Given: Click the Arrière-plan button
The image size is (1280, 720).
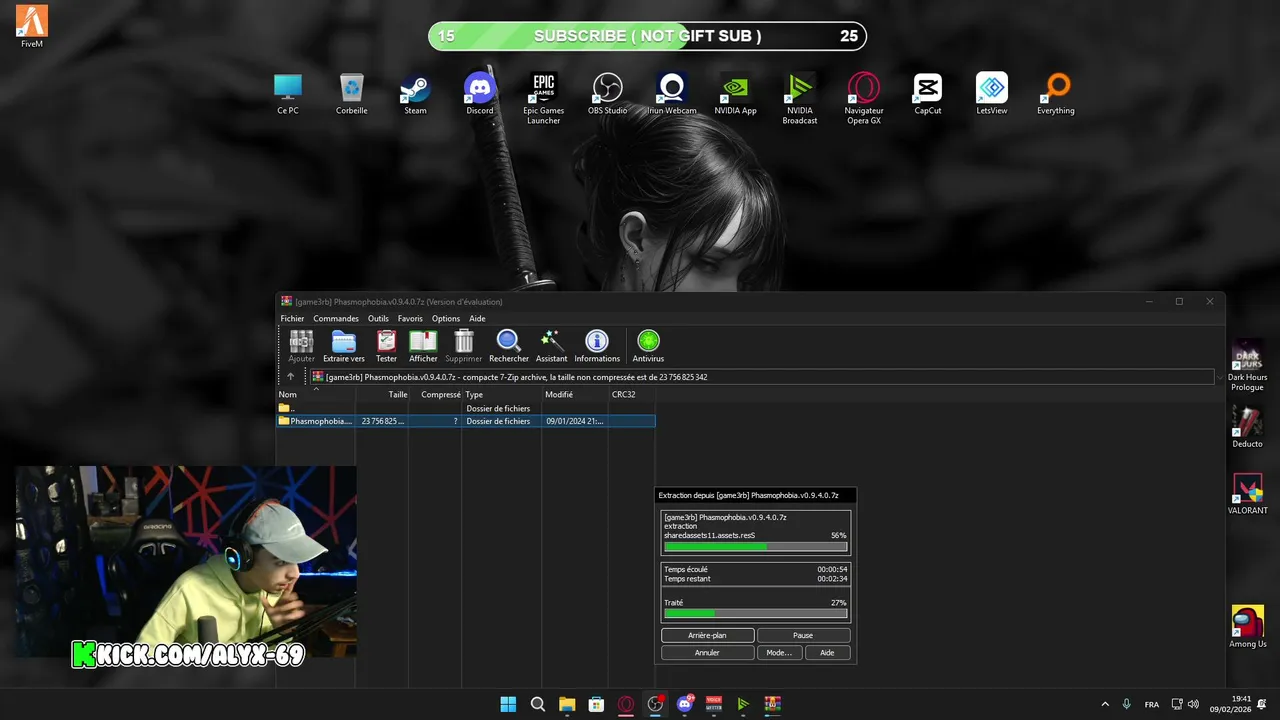Looking at the screenshot, I should point(708,635).
